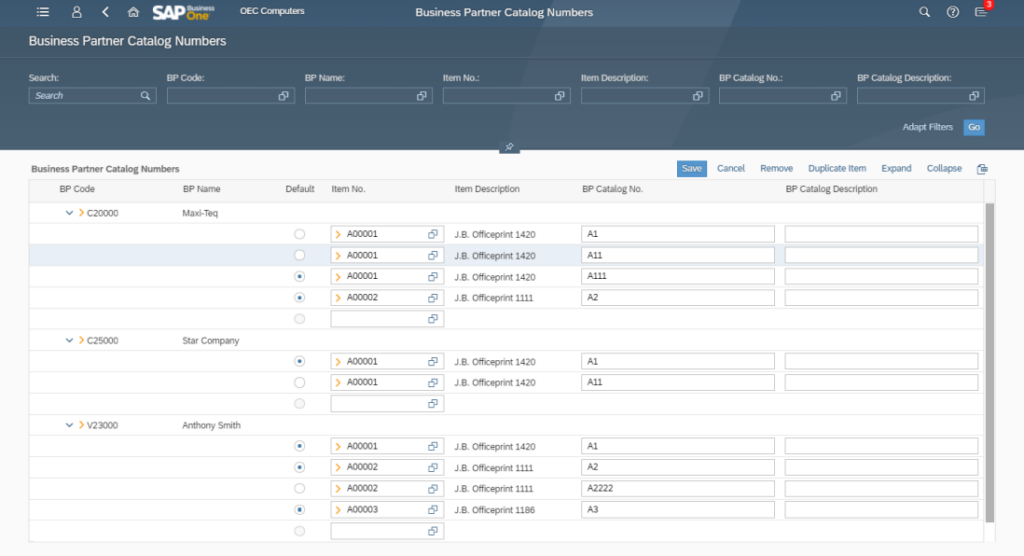Select default radio for Star Company A1 row
The width and height of the screenshot is (1024, 556).
299,361
